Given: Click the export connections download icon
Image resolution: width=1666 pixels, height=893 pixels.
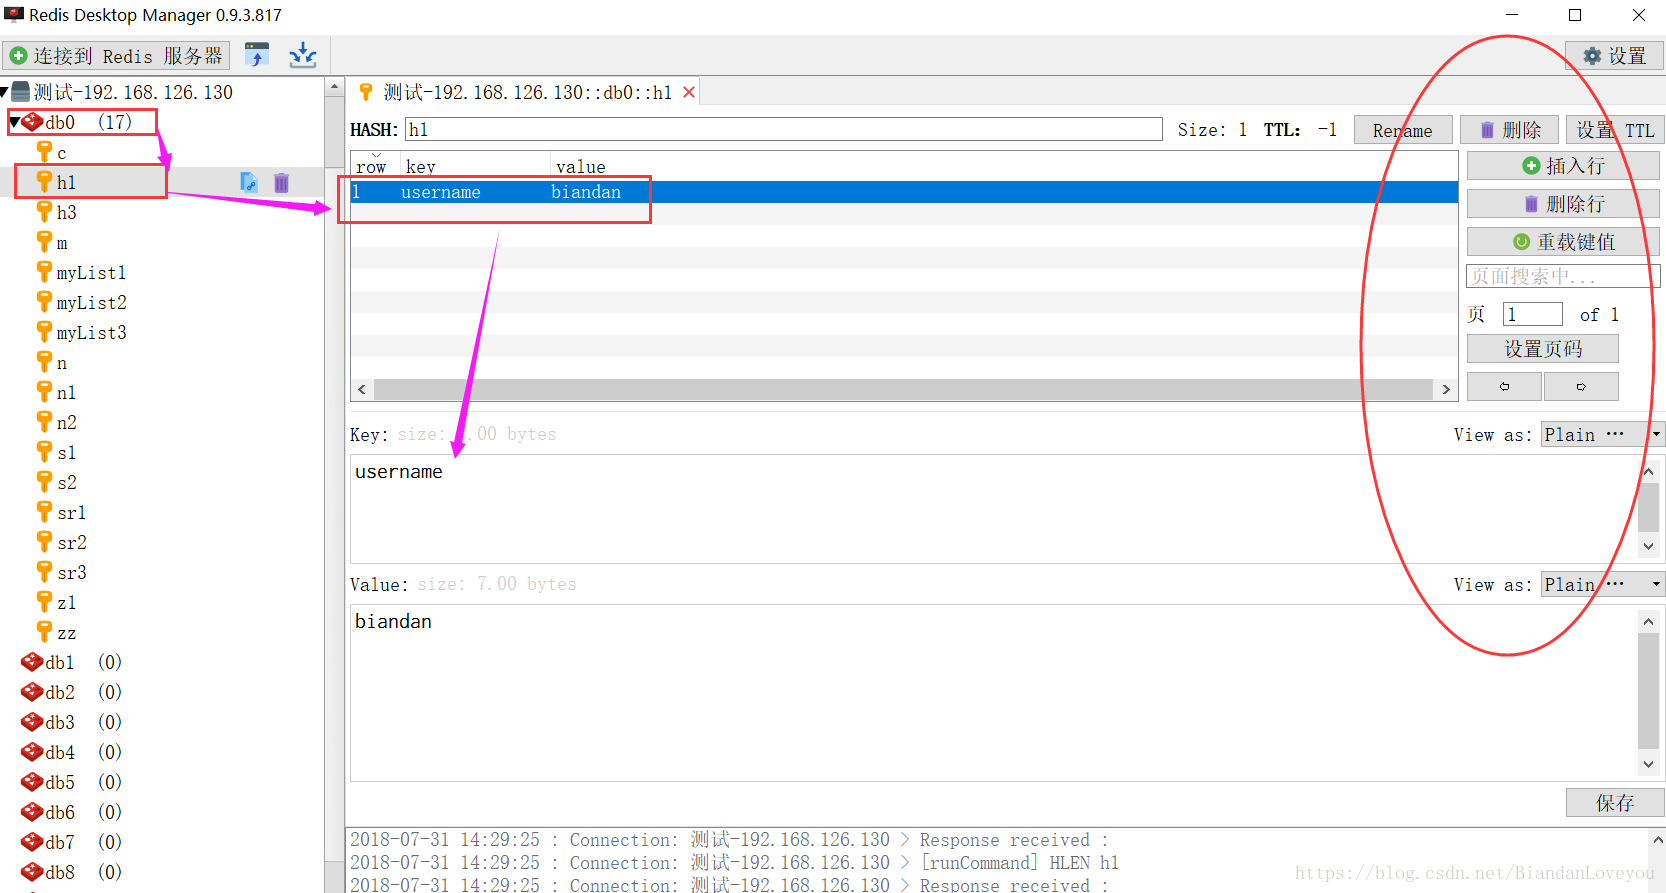Looking at the screenshot, I should [303, 55].
